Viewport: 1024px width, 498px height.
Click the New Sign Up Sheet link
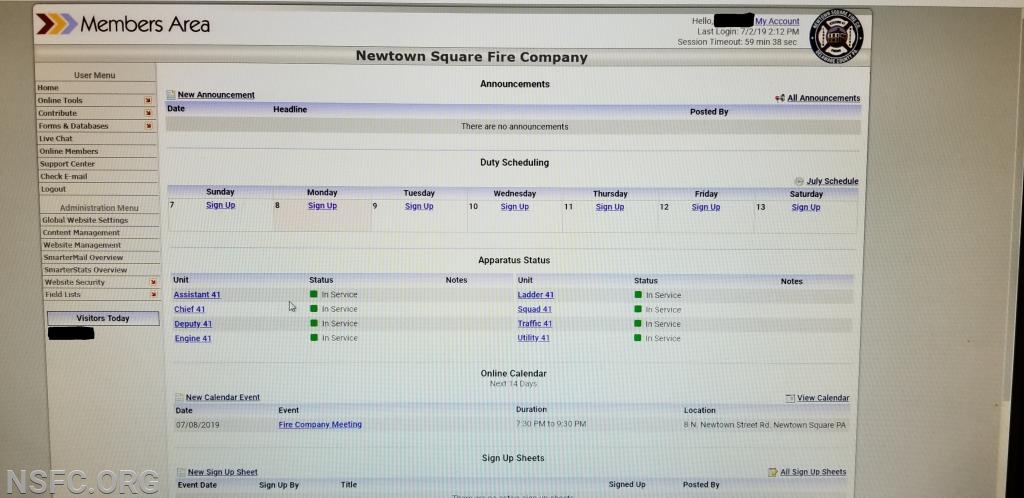tap(223, 473)
